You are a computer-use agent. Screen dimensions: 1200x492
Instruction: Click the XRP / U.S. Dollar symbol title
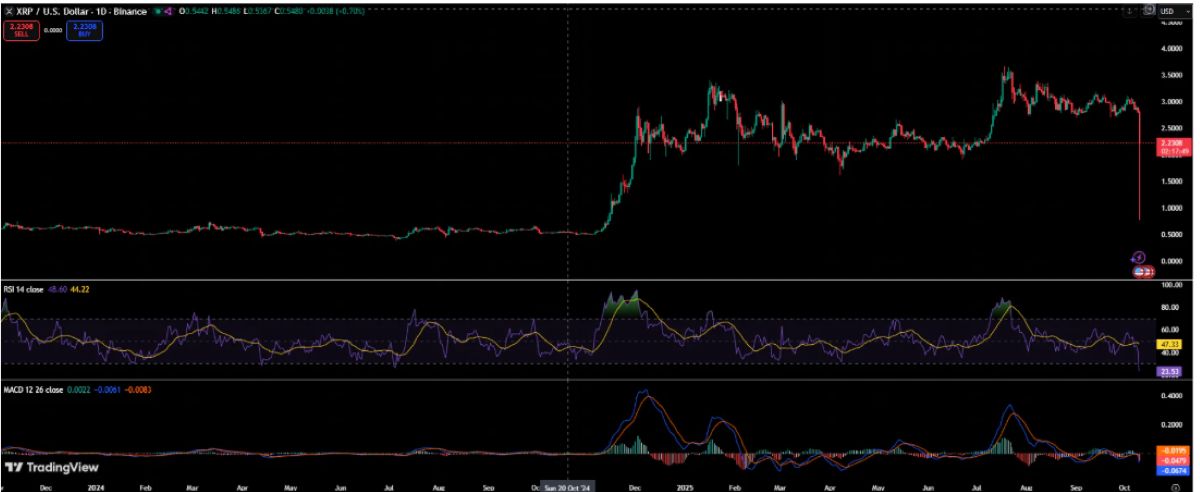coord(52,10)
